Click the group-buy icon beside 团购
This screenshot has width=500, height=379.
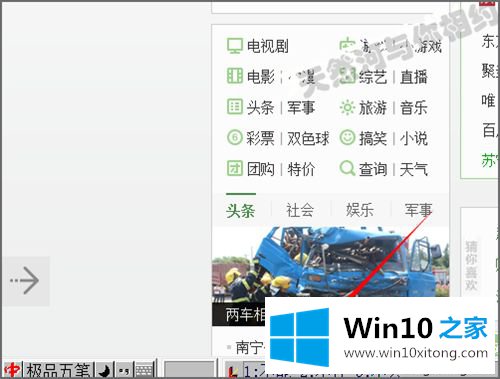pyautogui.click(x=235, y=168)
